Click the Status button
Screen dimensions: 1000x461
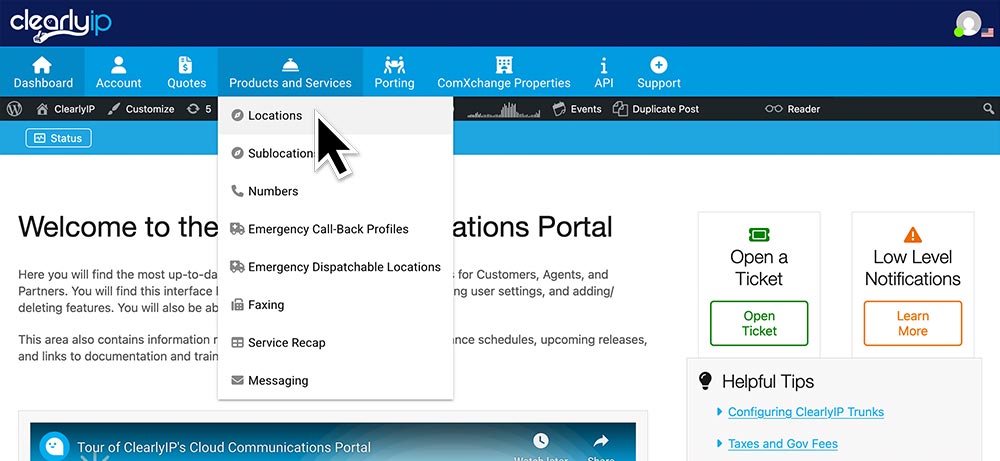tap(58, 138)
